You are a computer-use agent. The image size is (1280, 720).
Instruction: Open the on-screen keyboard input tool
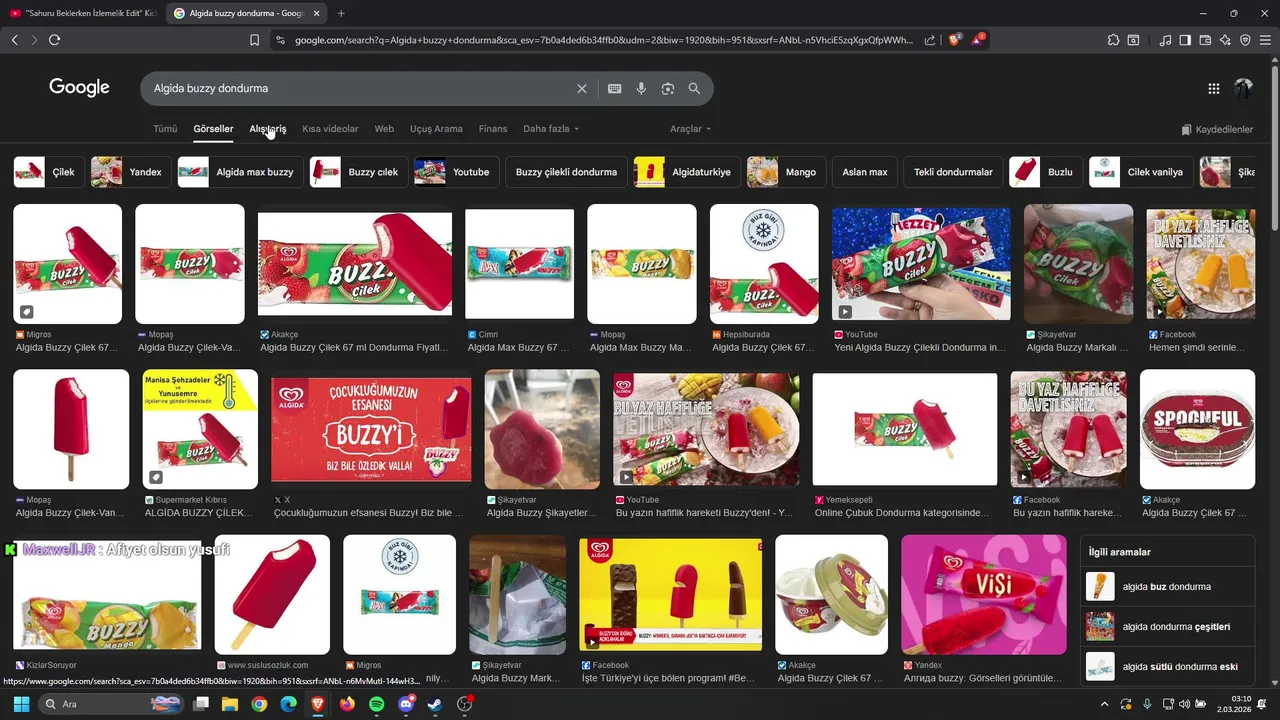click(615, 89)
